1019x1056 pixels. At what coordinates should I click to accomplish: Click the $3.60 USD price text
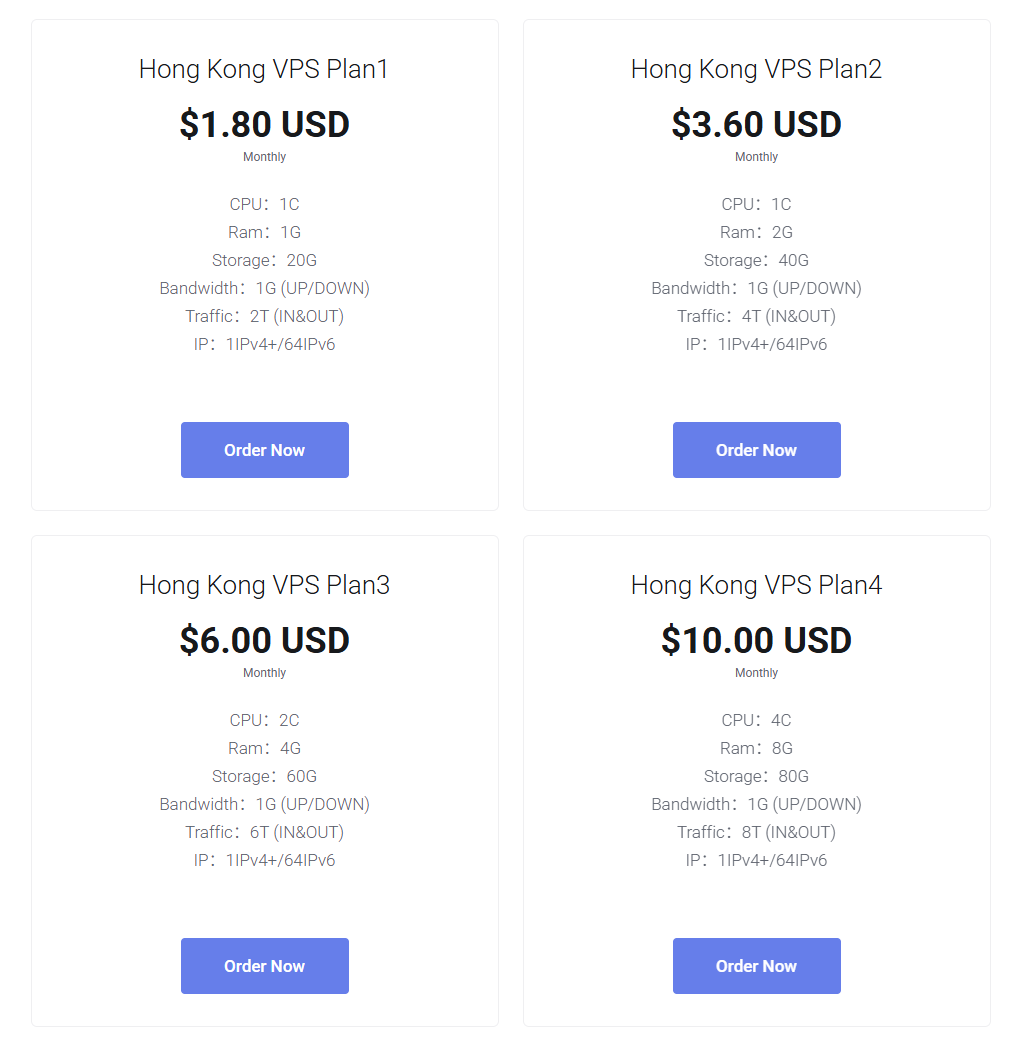coord(756,124)
